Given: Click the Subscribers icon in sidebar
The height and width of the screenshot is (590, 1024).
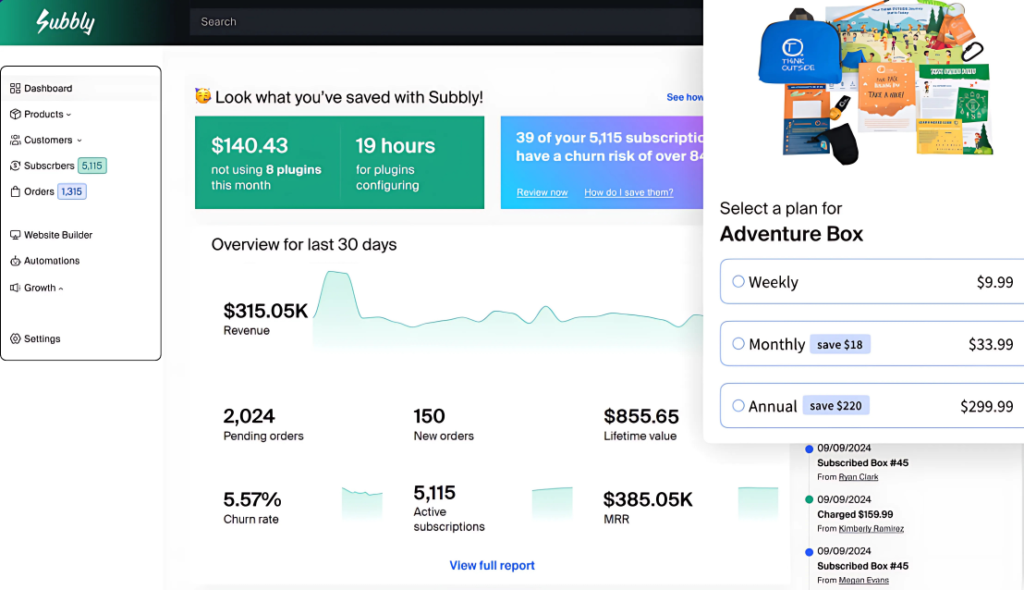Looking at the screenshot, I should pos(15,166).
